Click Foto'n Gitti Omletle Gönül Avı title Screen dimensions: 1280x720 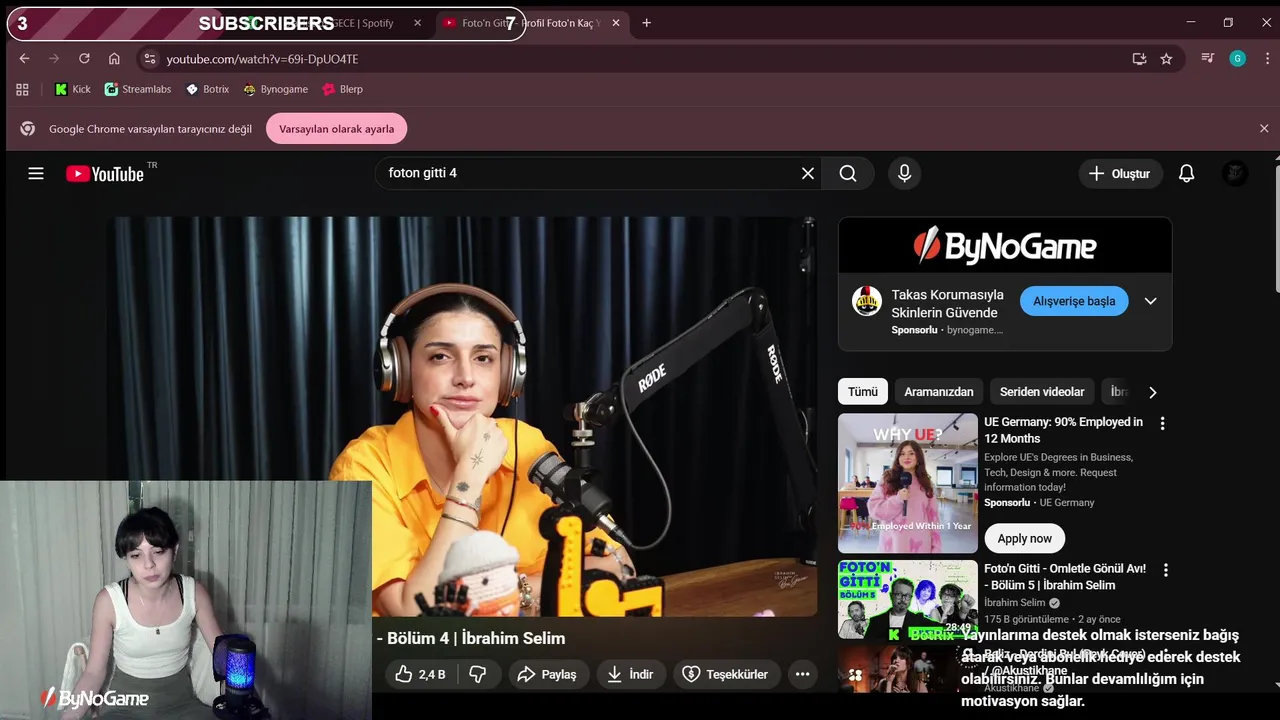(1064, 576)
